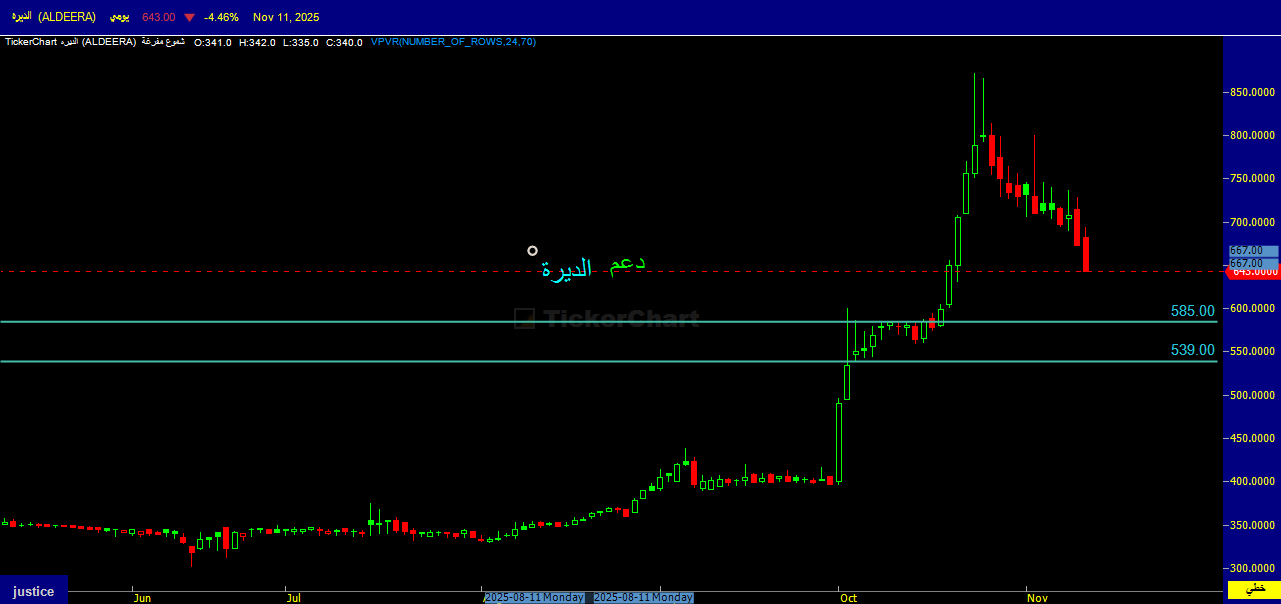Viewport: 1281px width, 604px height.
Task: Click the upper 667.00 price axis tag
Action: click(1253, 251)
